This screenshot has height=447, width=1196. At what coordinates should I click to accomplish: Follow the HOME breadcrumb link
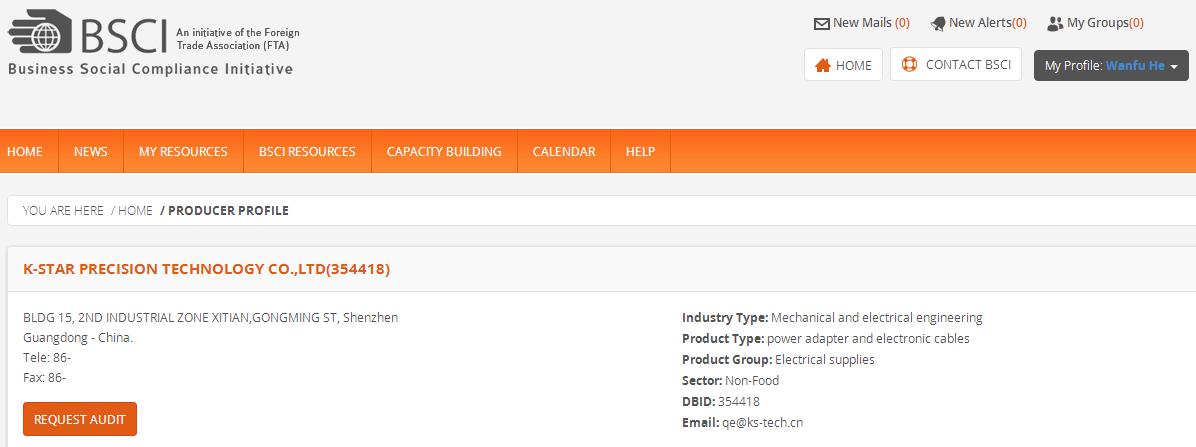[135, 211]
